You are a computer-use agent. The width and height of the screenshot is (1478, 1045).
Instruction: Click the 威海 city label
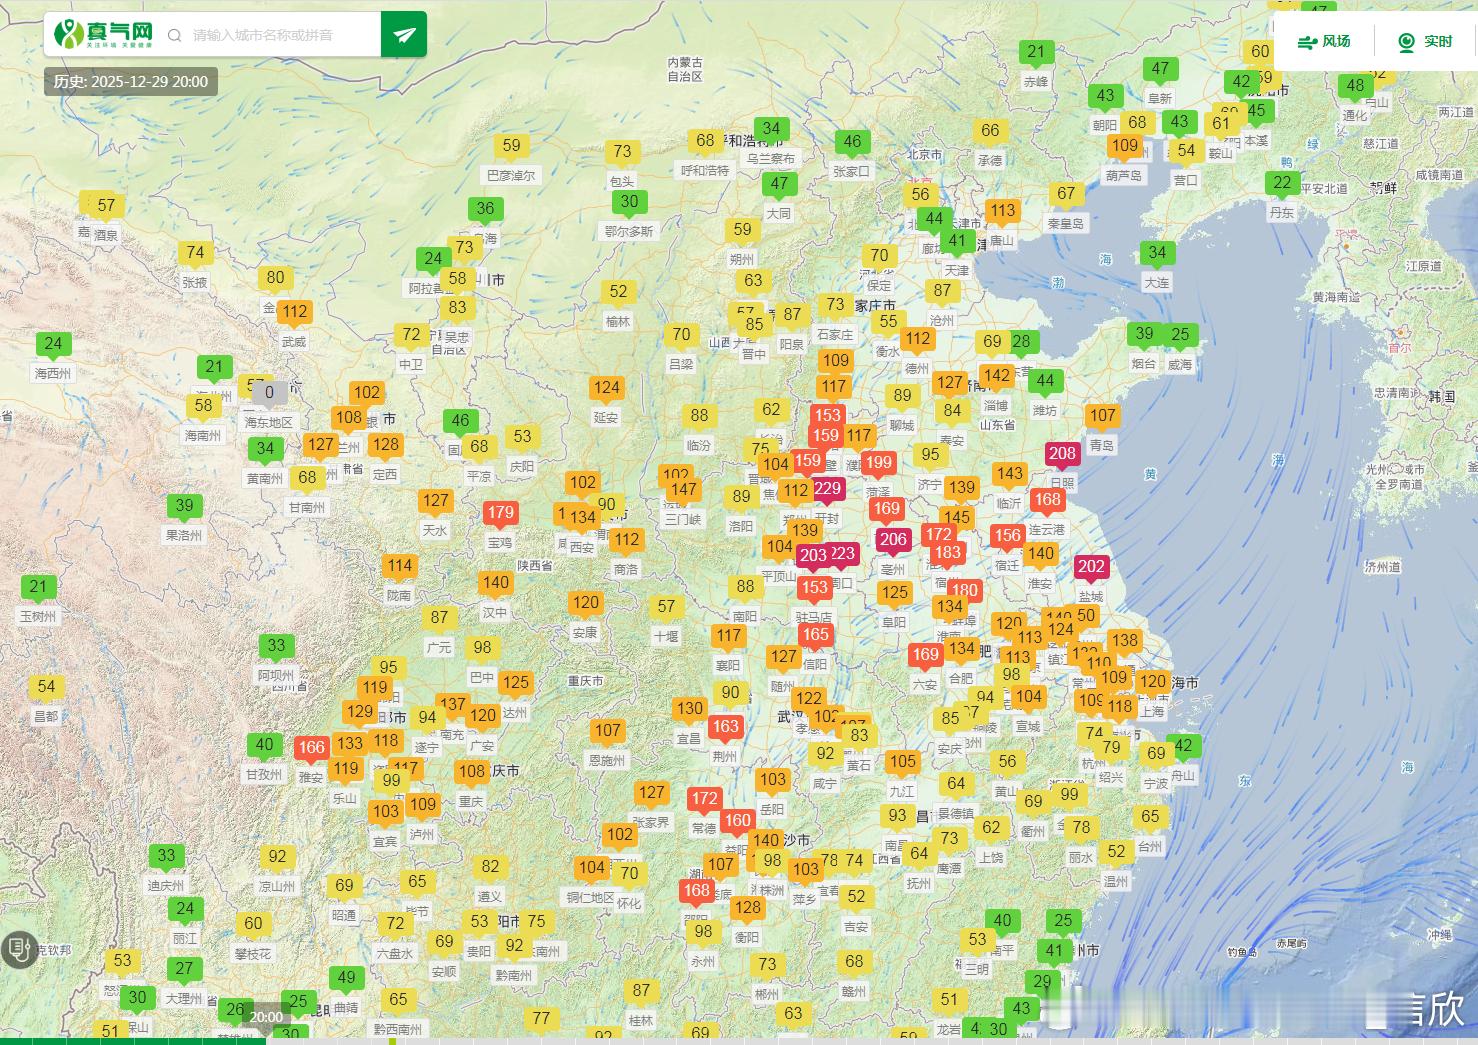1180,364
